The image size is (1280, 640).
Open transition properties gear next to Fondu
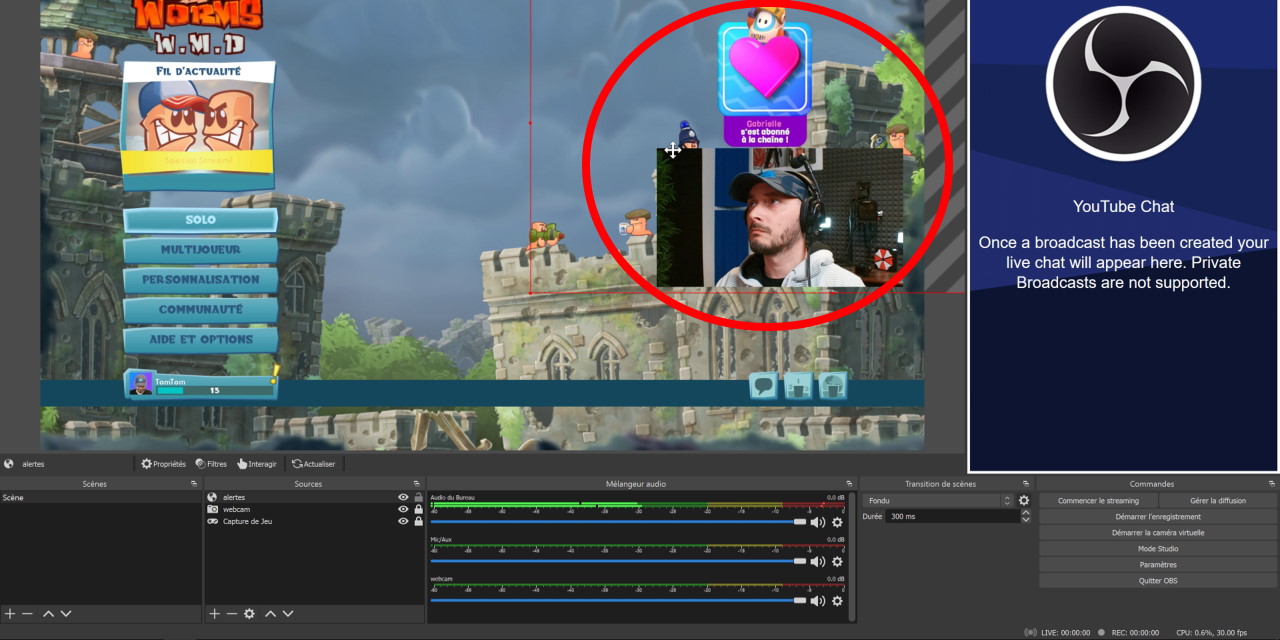1023,501
